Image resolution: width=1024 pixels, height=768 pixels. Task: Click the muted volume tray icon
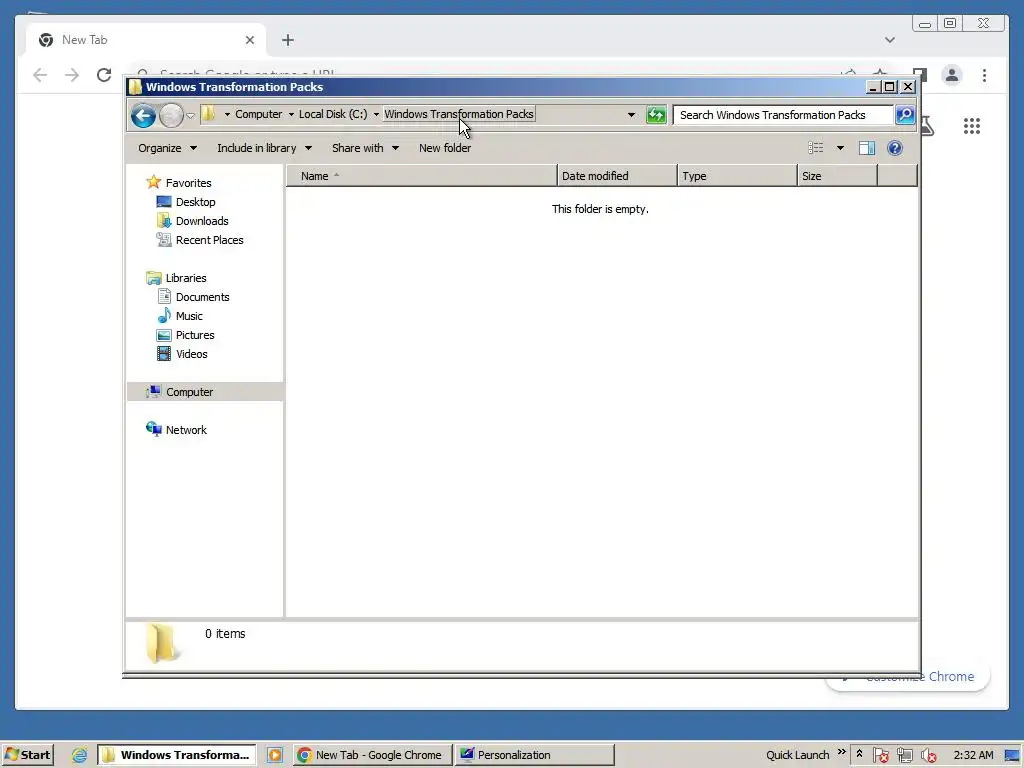[928, 756]
